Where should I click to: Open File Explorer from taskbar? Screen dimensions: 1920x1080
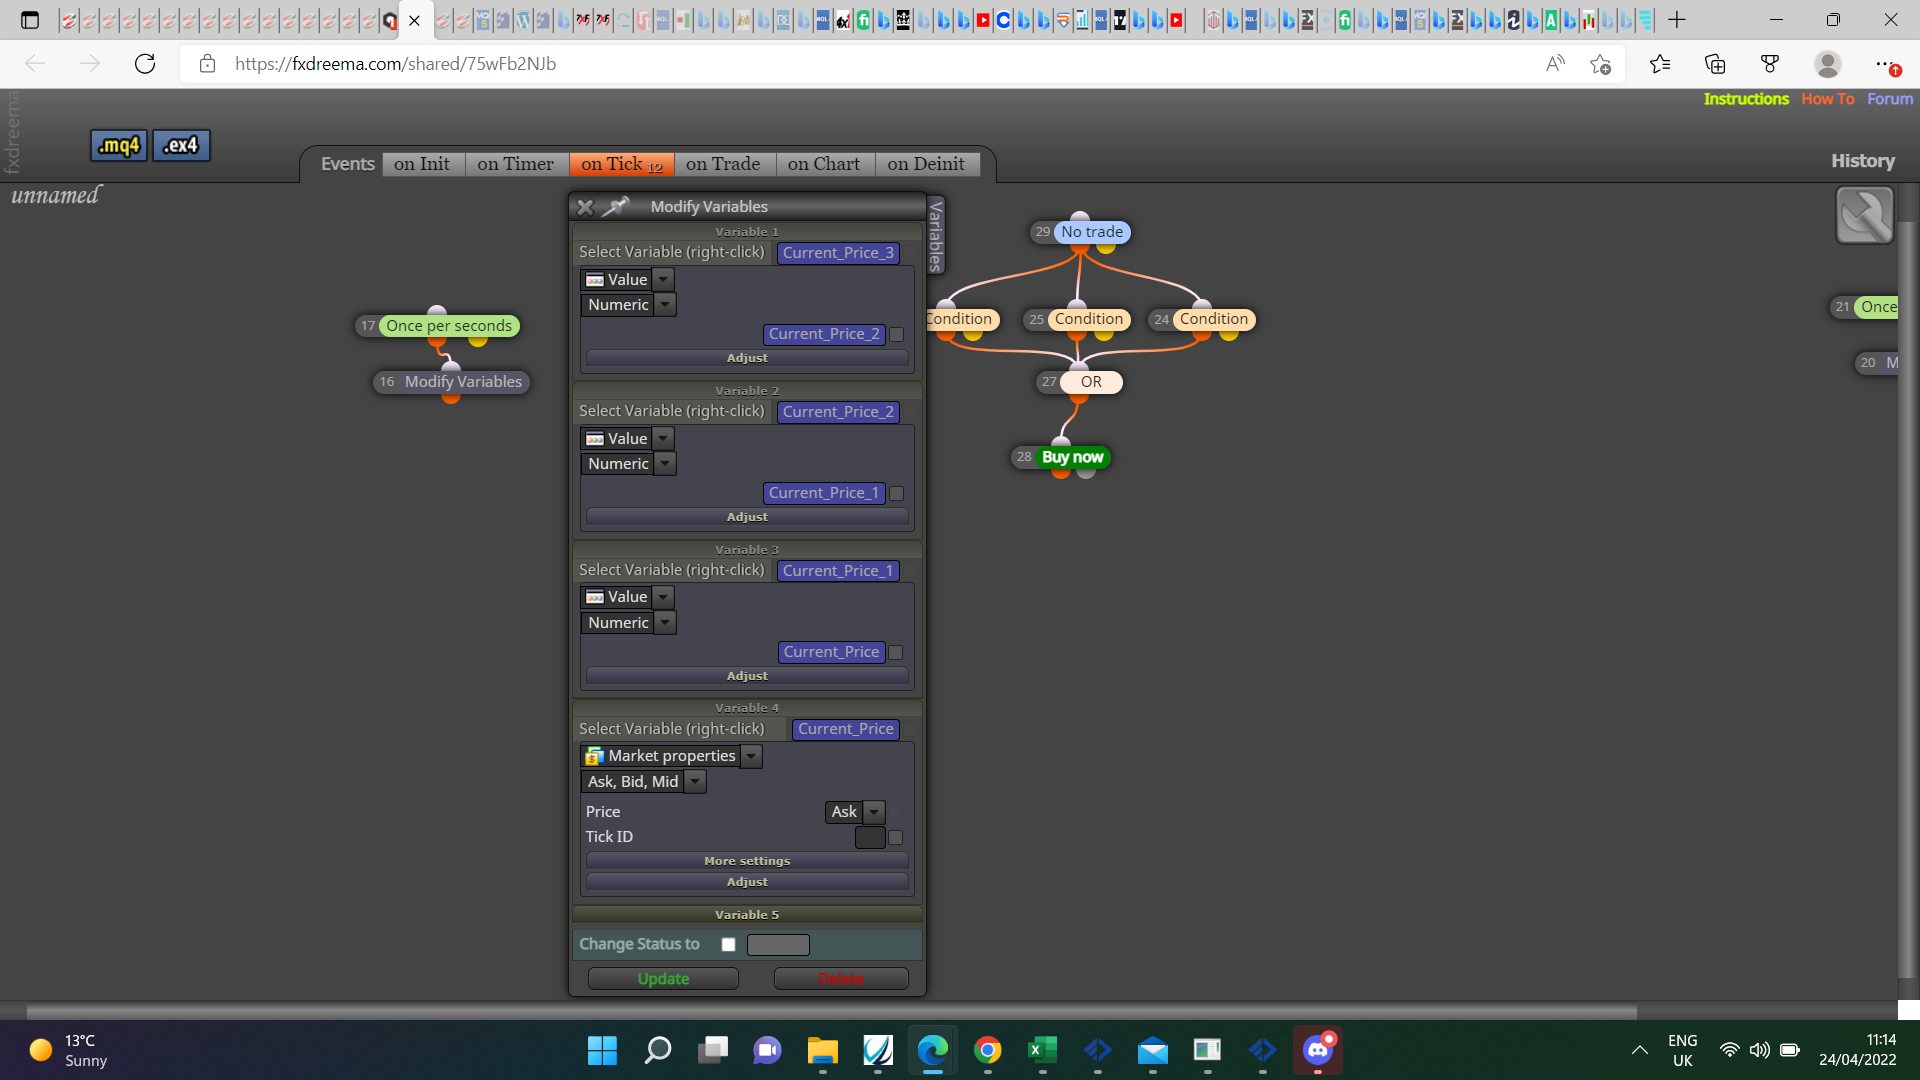click(x=822, y=1050)
